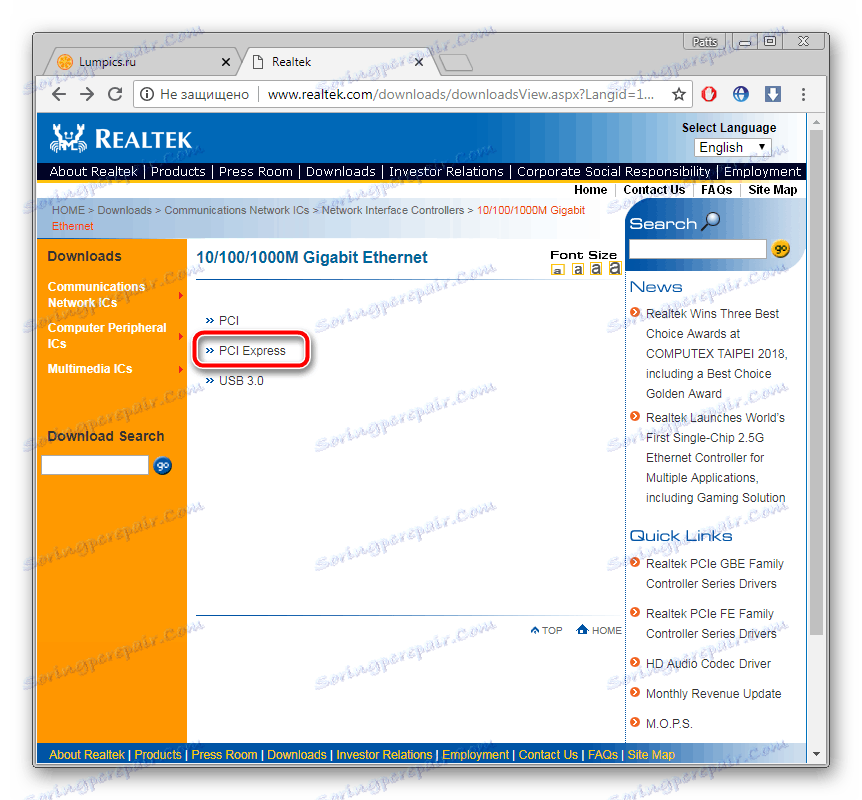Image resolution: width=862 pixels, height=800 pixels.
Task: Reload the Realtek page
Action: click(x=114, y=94)
